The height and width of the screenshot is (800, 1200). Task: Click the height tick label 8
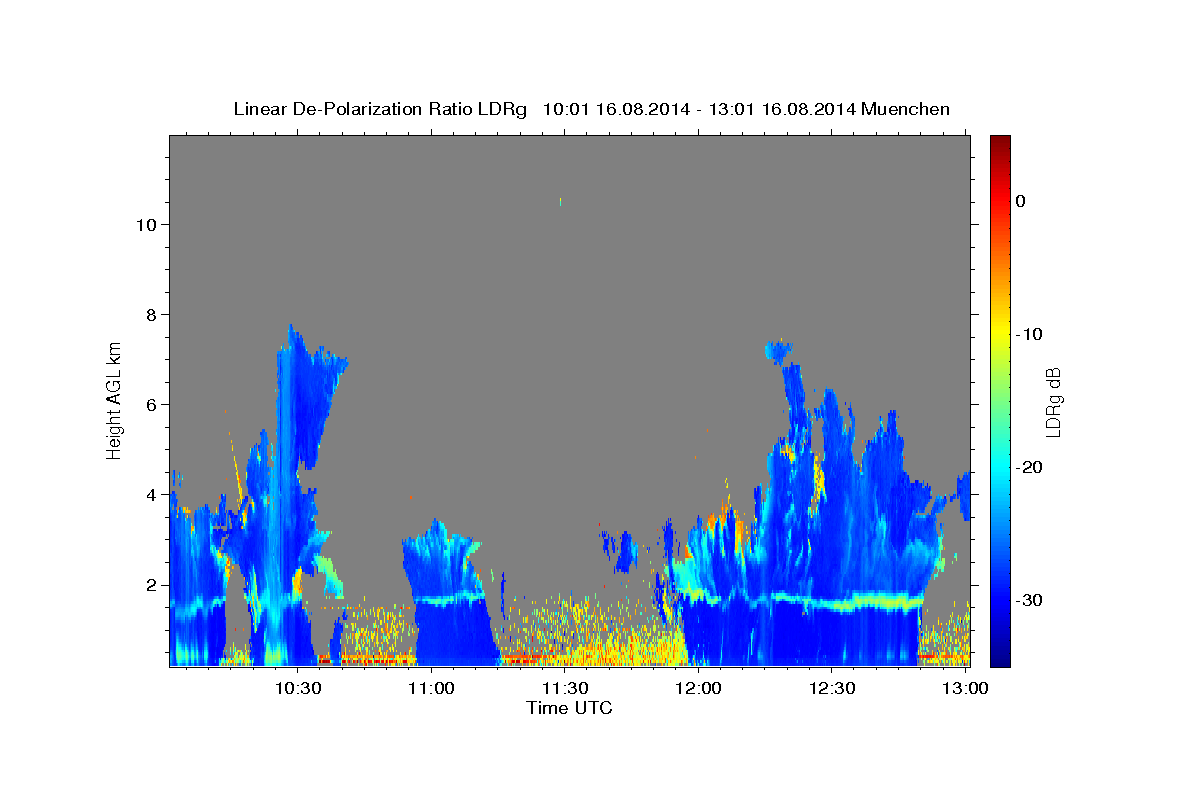click(x=149, y=314)
